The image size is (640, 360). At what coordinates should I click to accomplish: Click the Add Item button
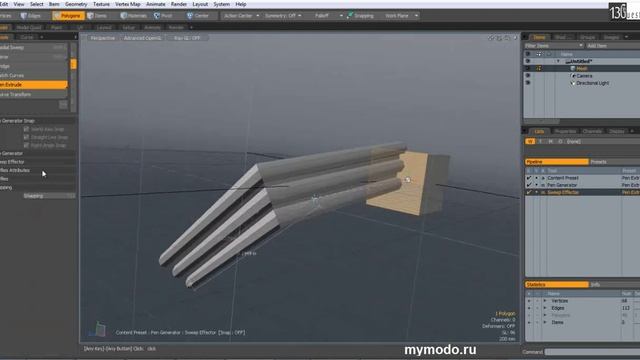(x=612, y=46)
